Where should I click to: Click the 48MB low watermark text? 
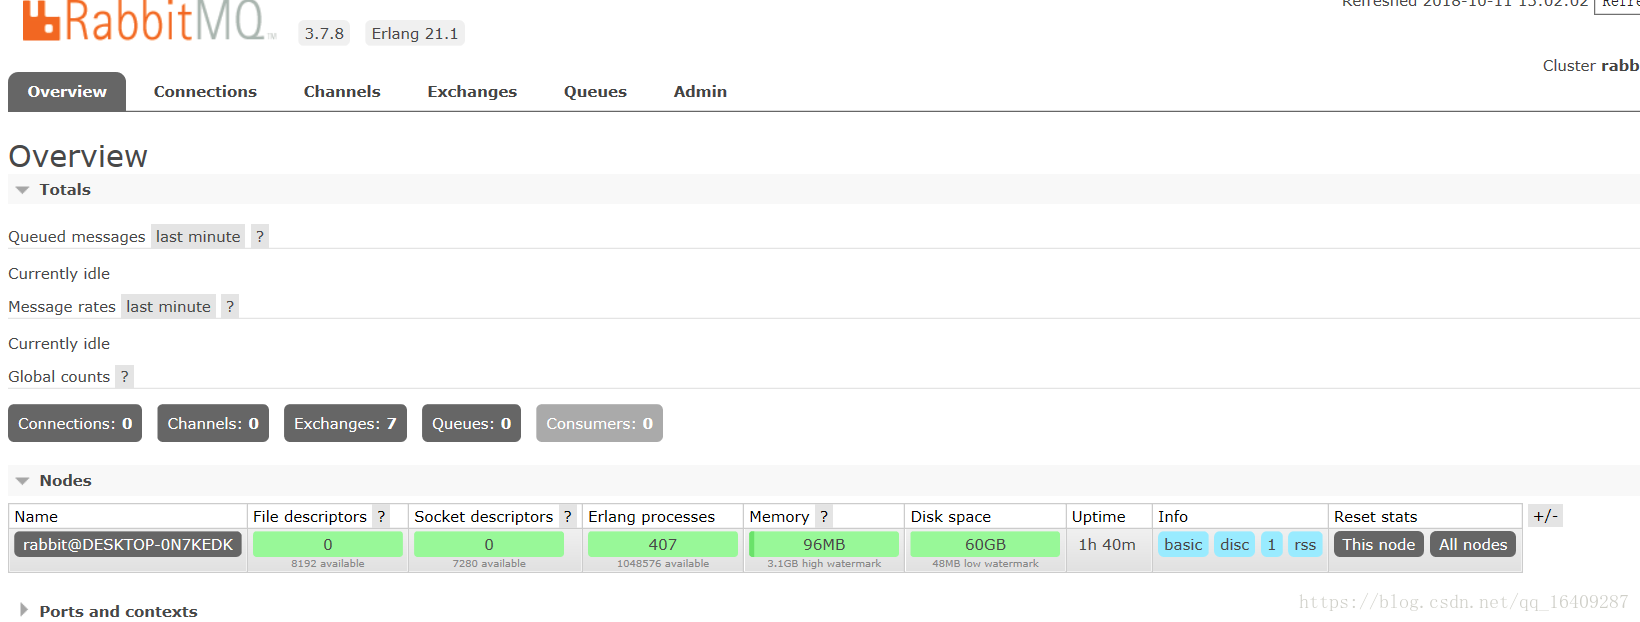[985, 564]
